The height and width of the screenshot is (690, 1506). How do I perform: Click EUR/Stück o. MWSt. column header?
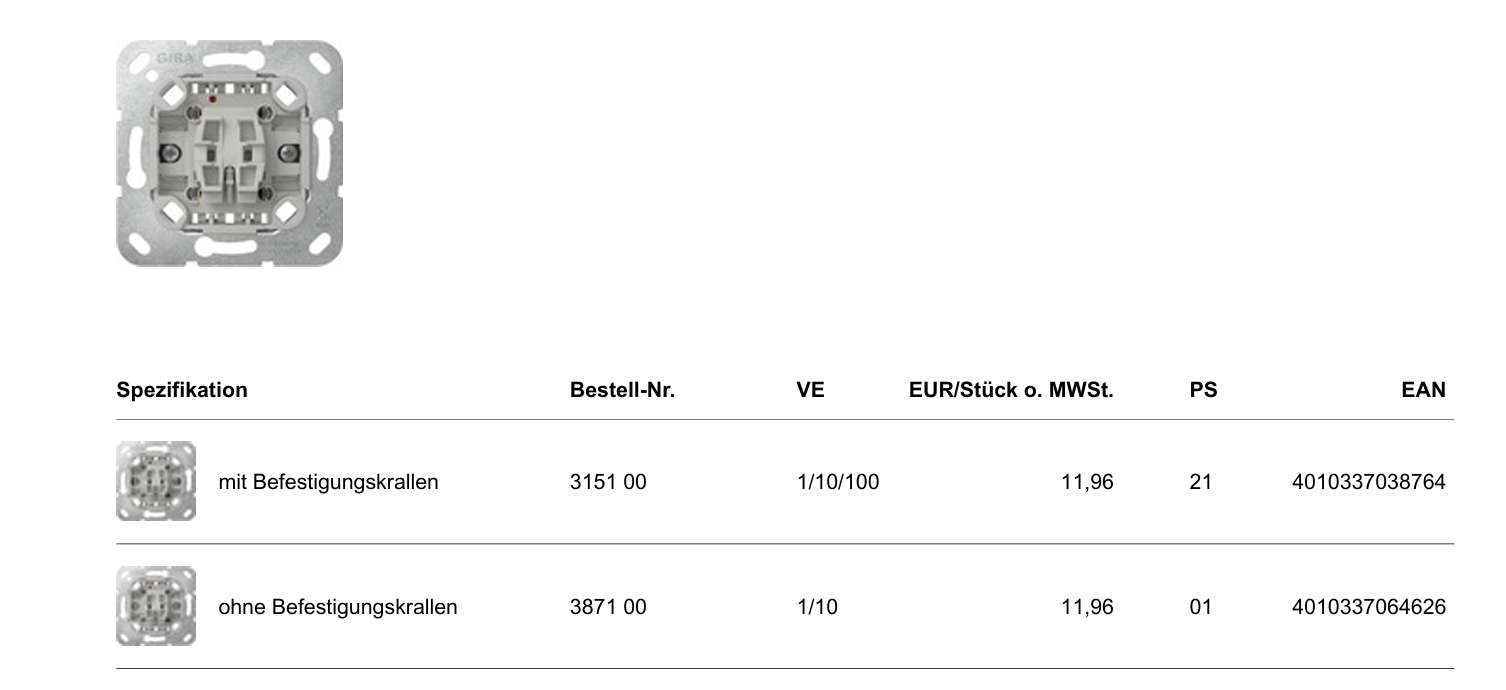[x=1011, y=391]
